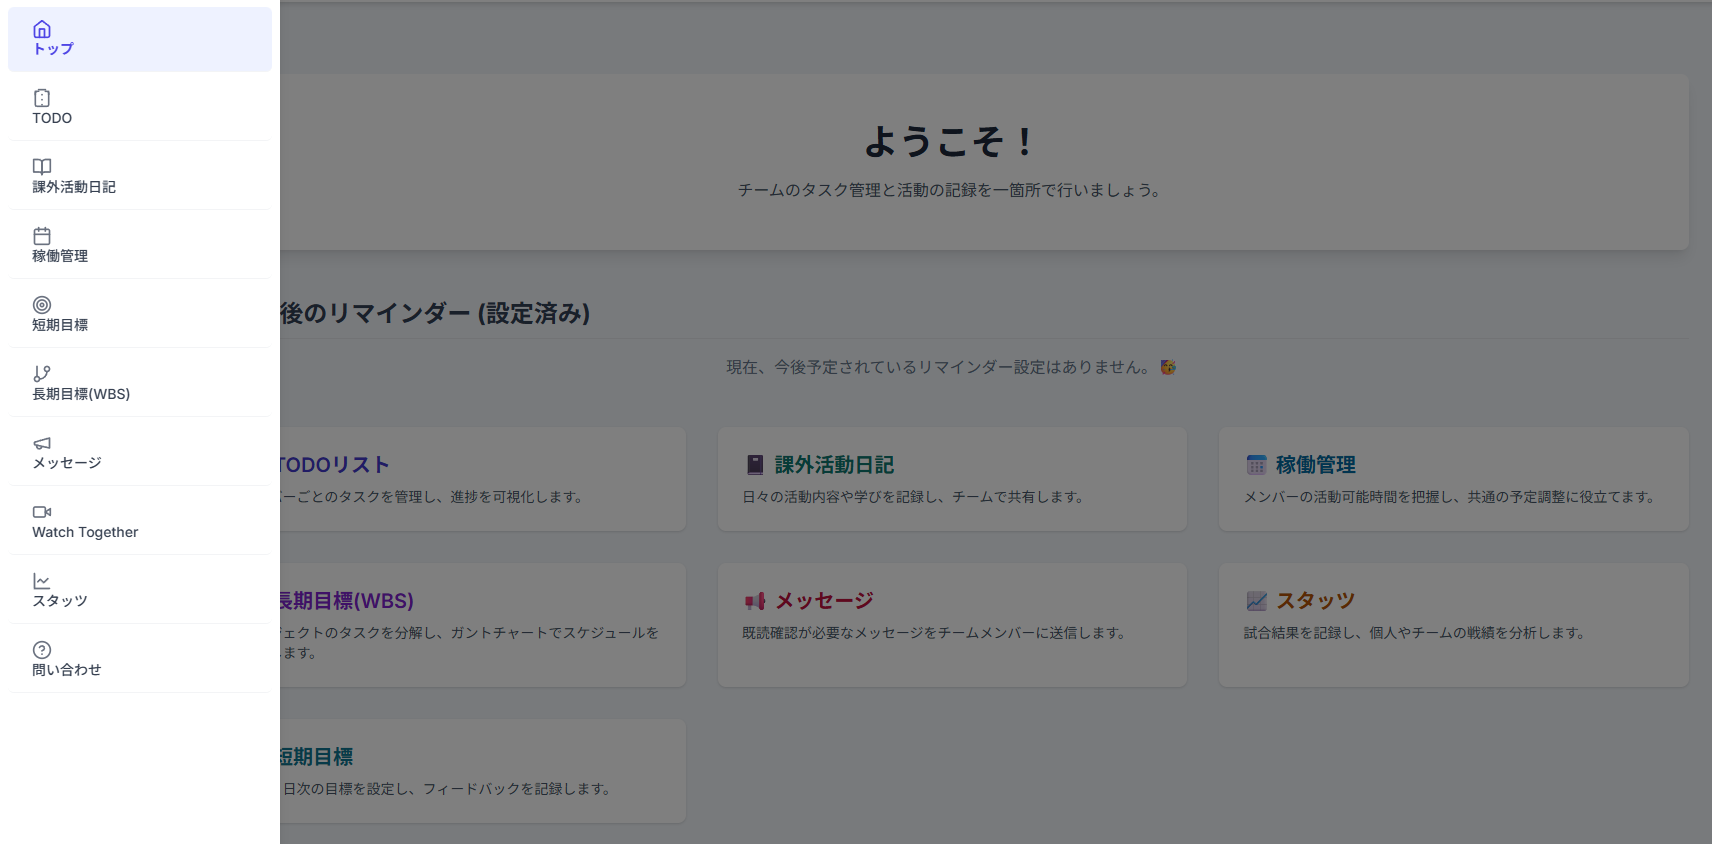Open the Watch Together menu item

pyautogui.click(x=85, y=532)
